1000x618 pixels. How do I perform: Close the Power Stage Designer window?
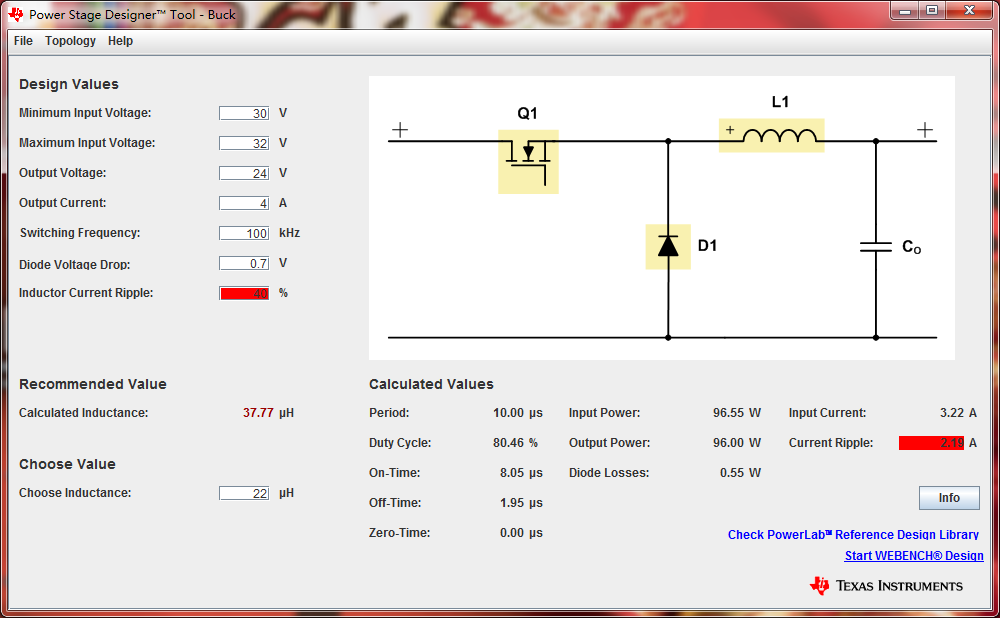(969, 11)
